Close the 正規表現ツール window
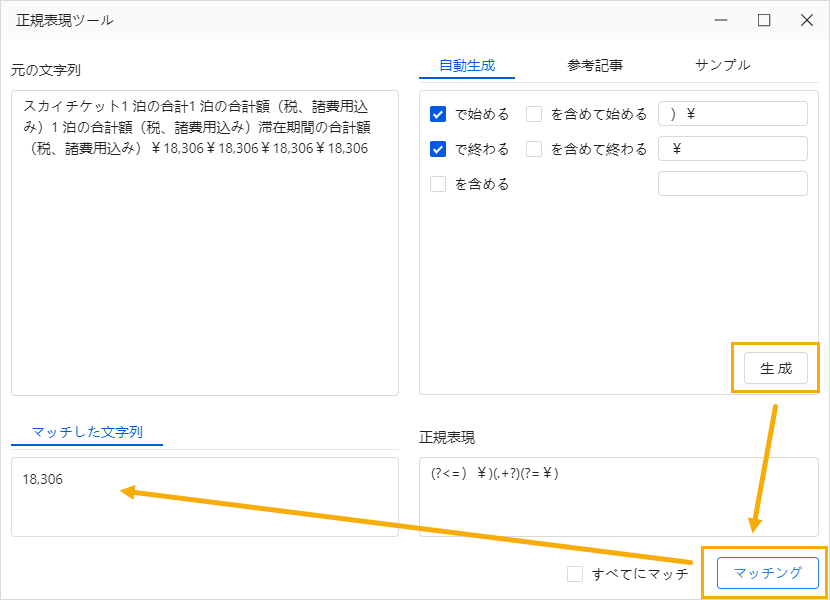 [x=806, y=20]
